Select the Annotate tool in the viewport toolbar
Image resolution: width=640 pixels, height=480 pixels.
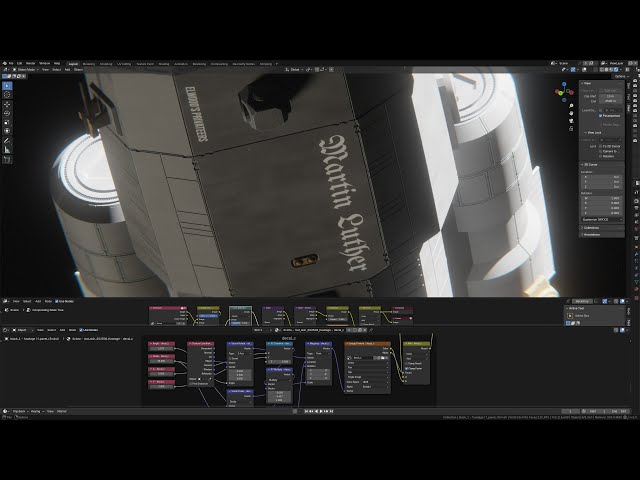7,141
